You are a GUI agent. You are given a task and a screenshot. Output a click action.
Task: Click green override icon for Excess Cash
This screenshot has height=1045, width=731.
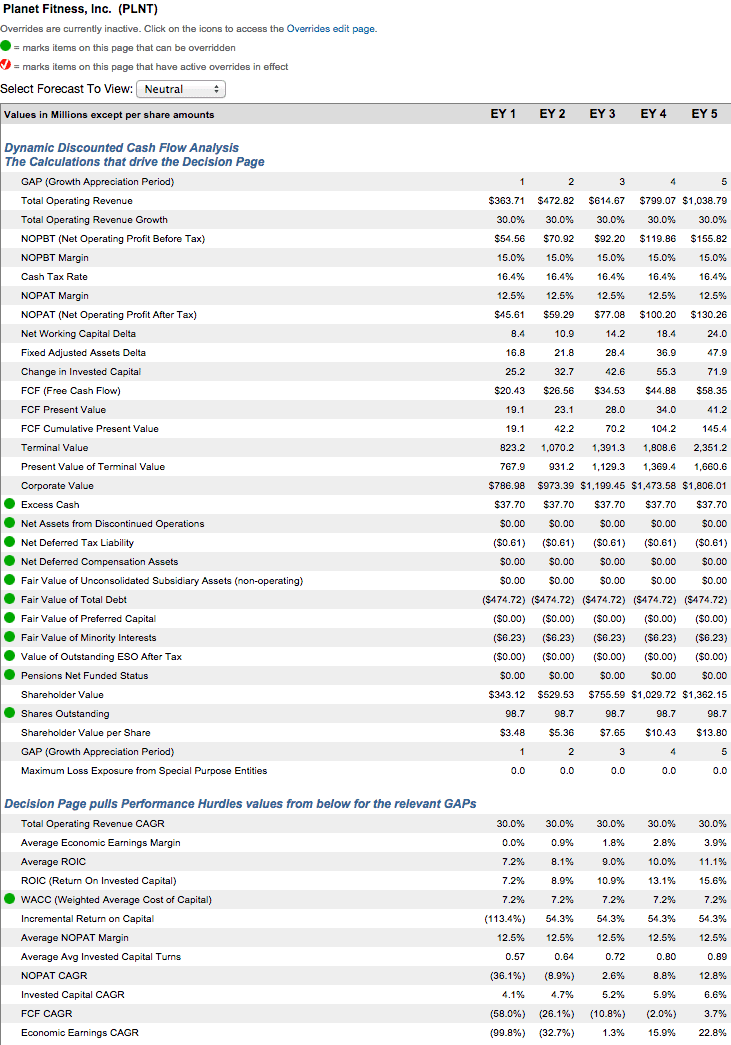click(9, 504)
